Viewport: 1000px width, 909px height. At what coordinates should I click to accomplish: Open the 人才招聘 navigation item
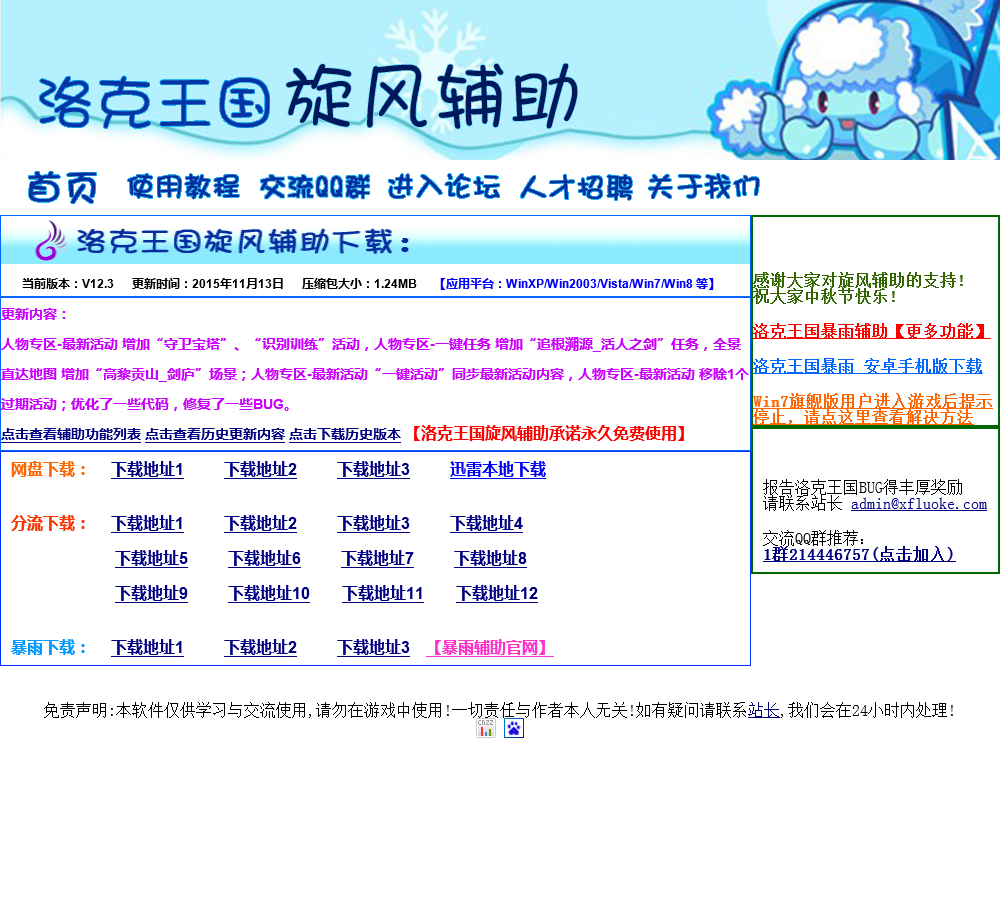coord(576,187)
